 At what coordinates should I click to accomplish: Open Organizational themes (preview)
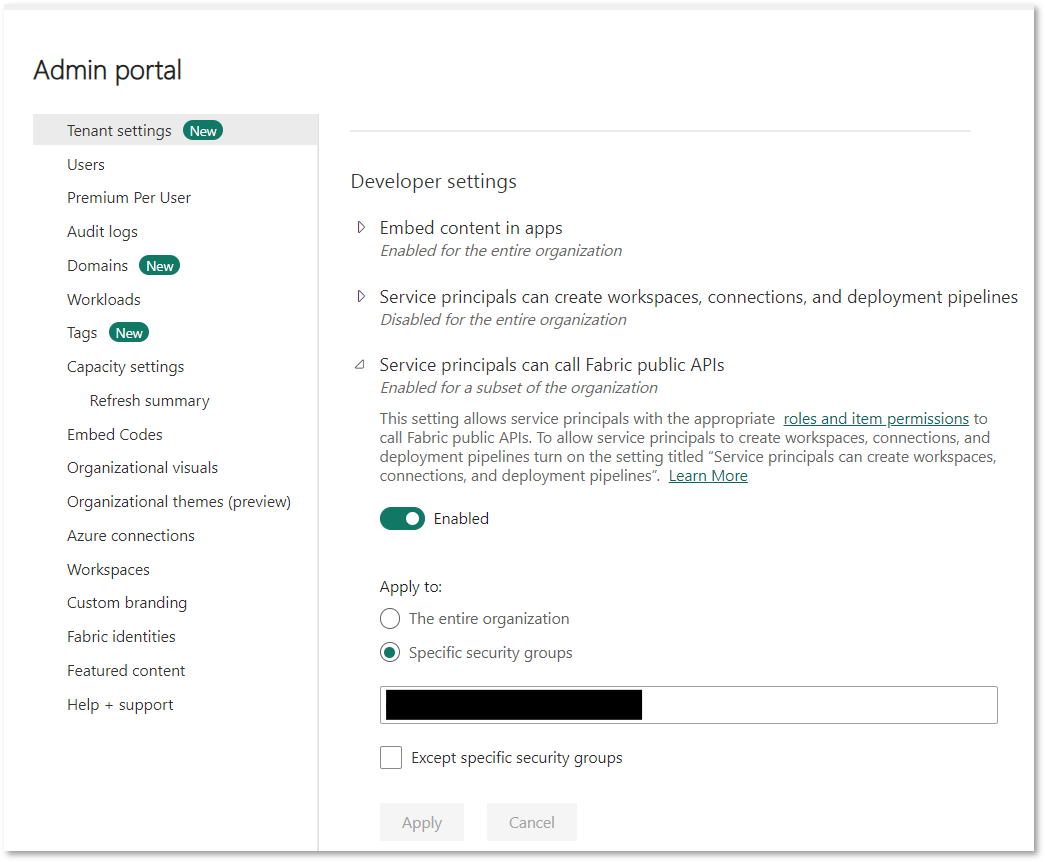(179, 502)
